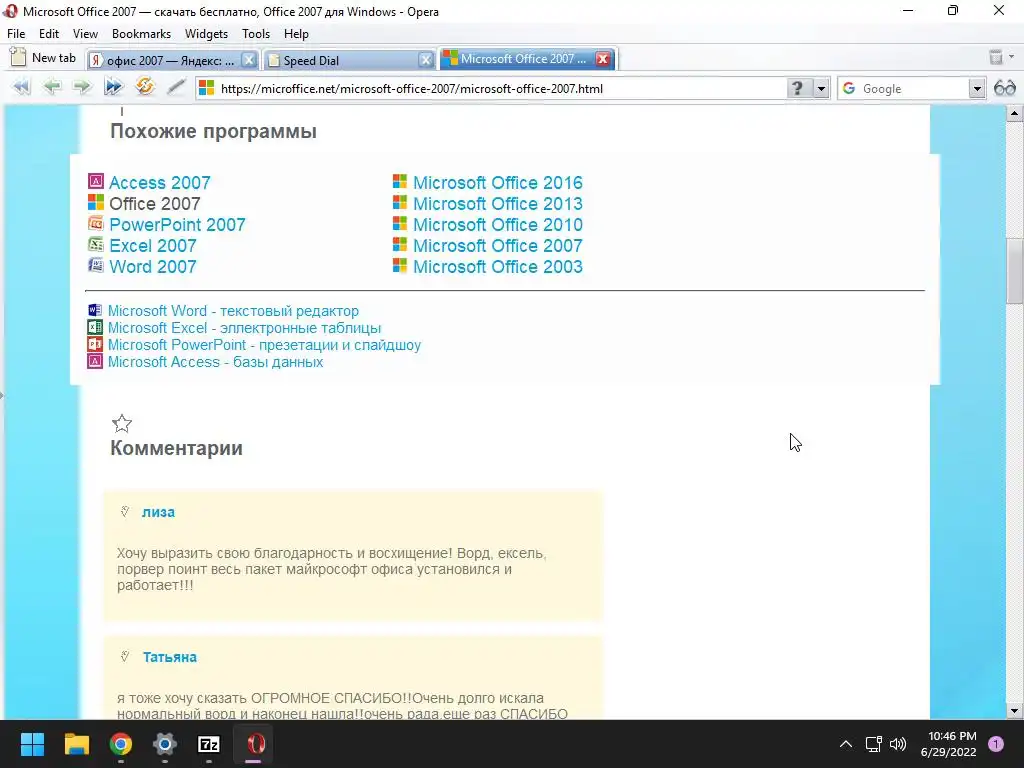The image size is (1024, 768).
Task: Expand the closed tabs dropdown arrow
Action: click(1012, 57)
